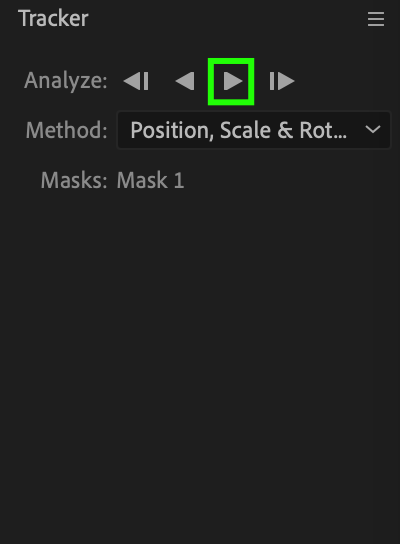Analyze one frame forward
This screenshot has height=544, width=400.
[x=282, y=82]
